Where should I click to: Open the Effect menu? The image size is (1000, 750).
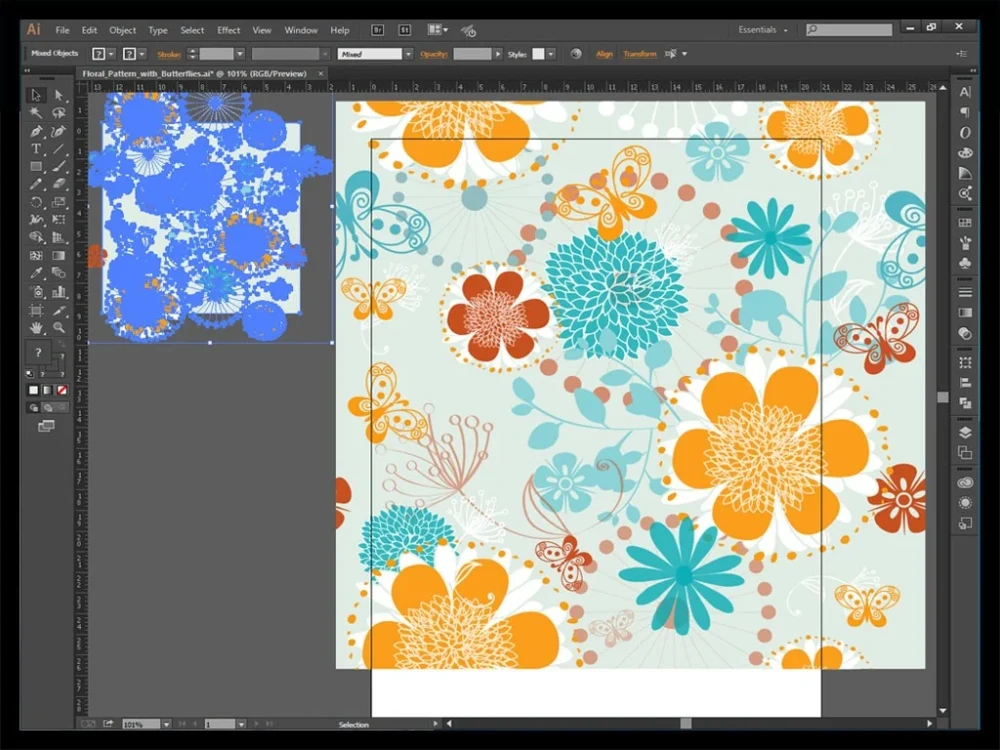pyautogui.click(x=228, y=30)
